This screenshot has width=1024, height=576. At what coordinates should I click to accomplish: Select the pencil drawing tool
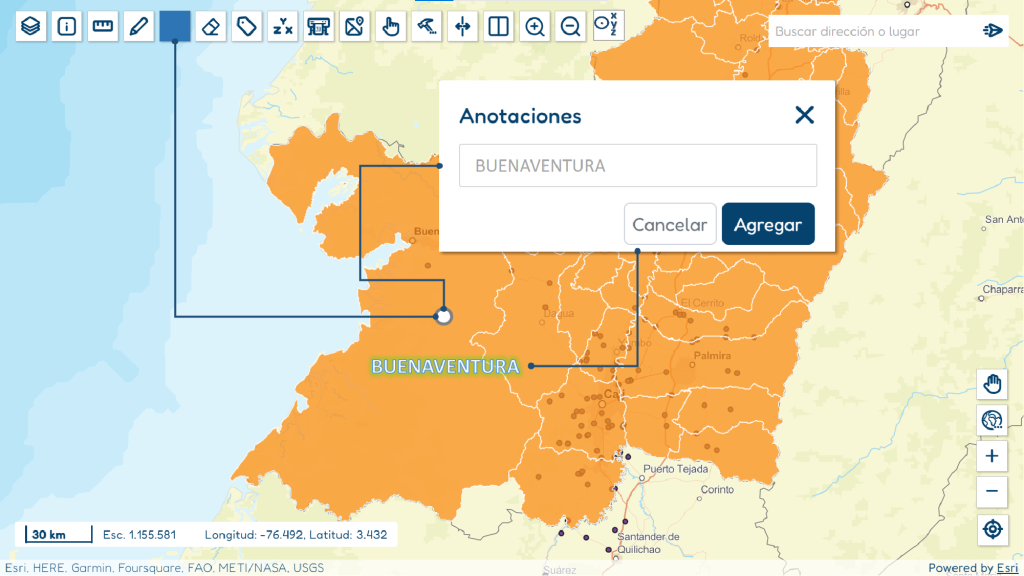tap(138, 26)
